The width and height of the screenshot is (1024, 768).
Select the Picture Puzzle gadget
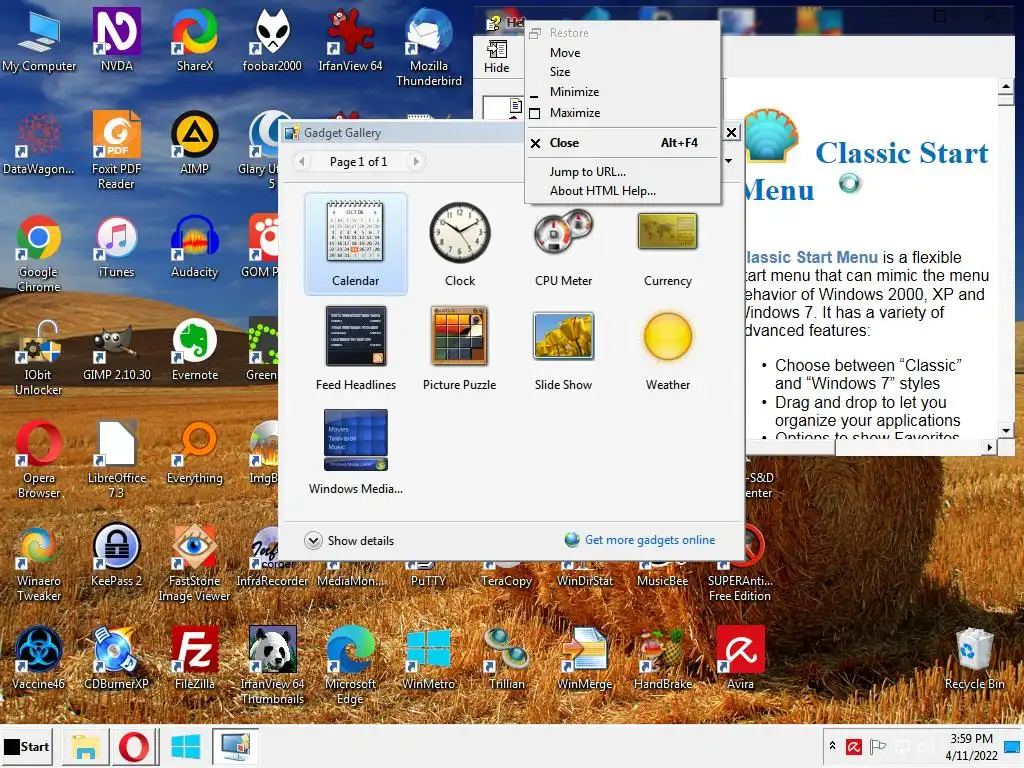[460, 348]
